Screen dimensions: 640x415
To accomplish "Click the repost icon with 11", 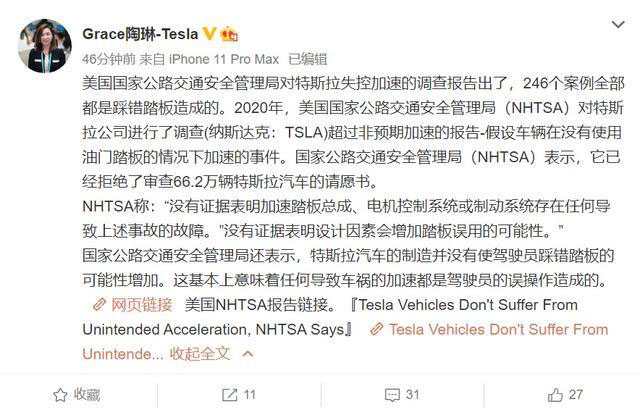I will (x=228, y=394).
